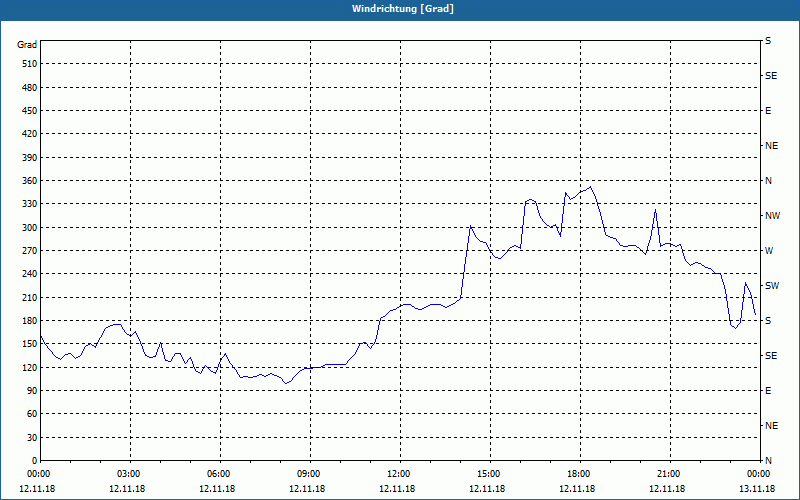Image resolution: width=800 pixels, height=500 pixels.
Task: Click the 15:00 time label
Action: click(x=489, y=474)
